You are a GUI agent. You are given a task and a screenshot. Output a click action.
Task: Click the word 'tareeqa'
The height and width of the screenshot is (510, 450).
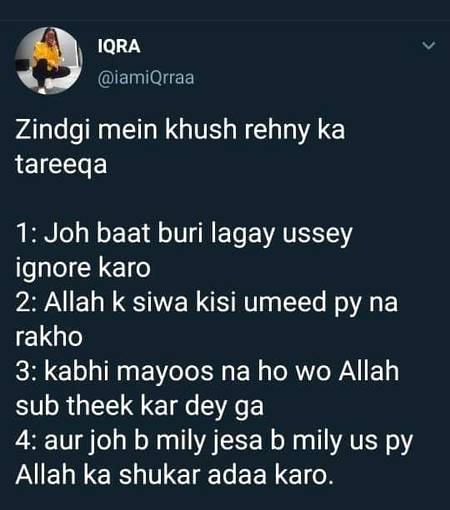tap(61, 164)
